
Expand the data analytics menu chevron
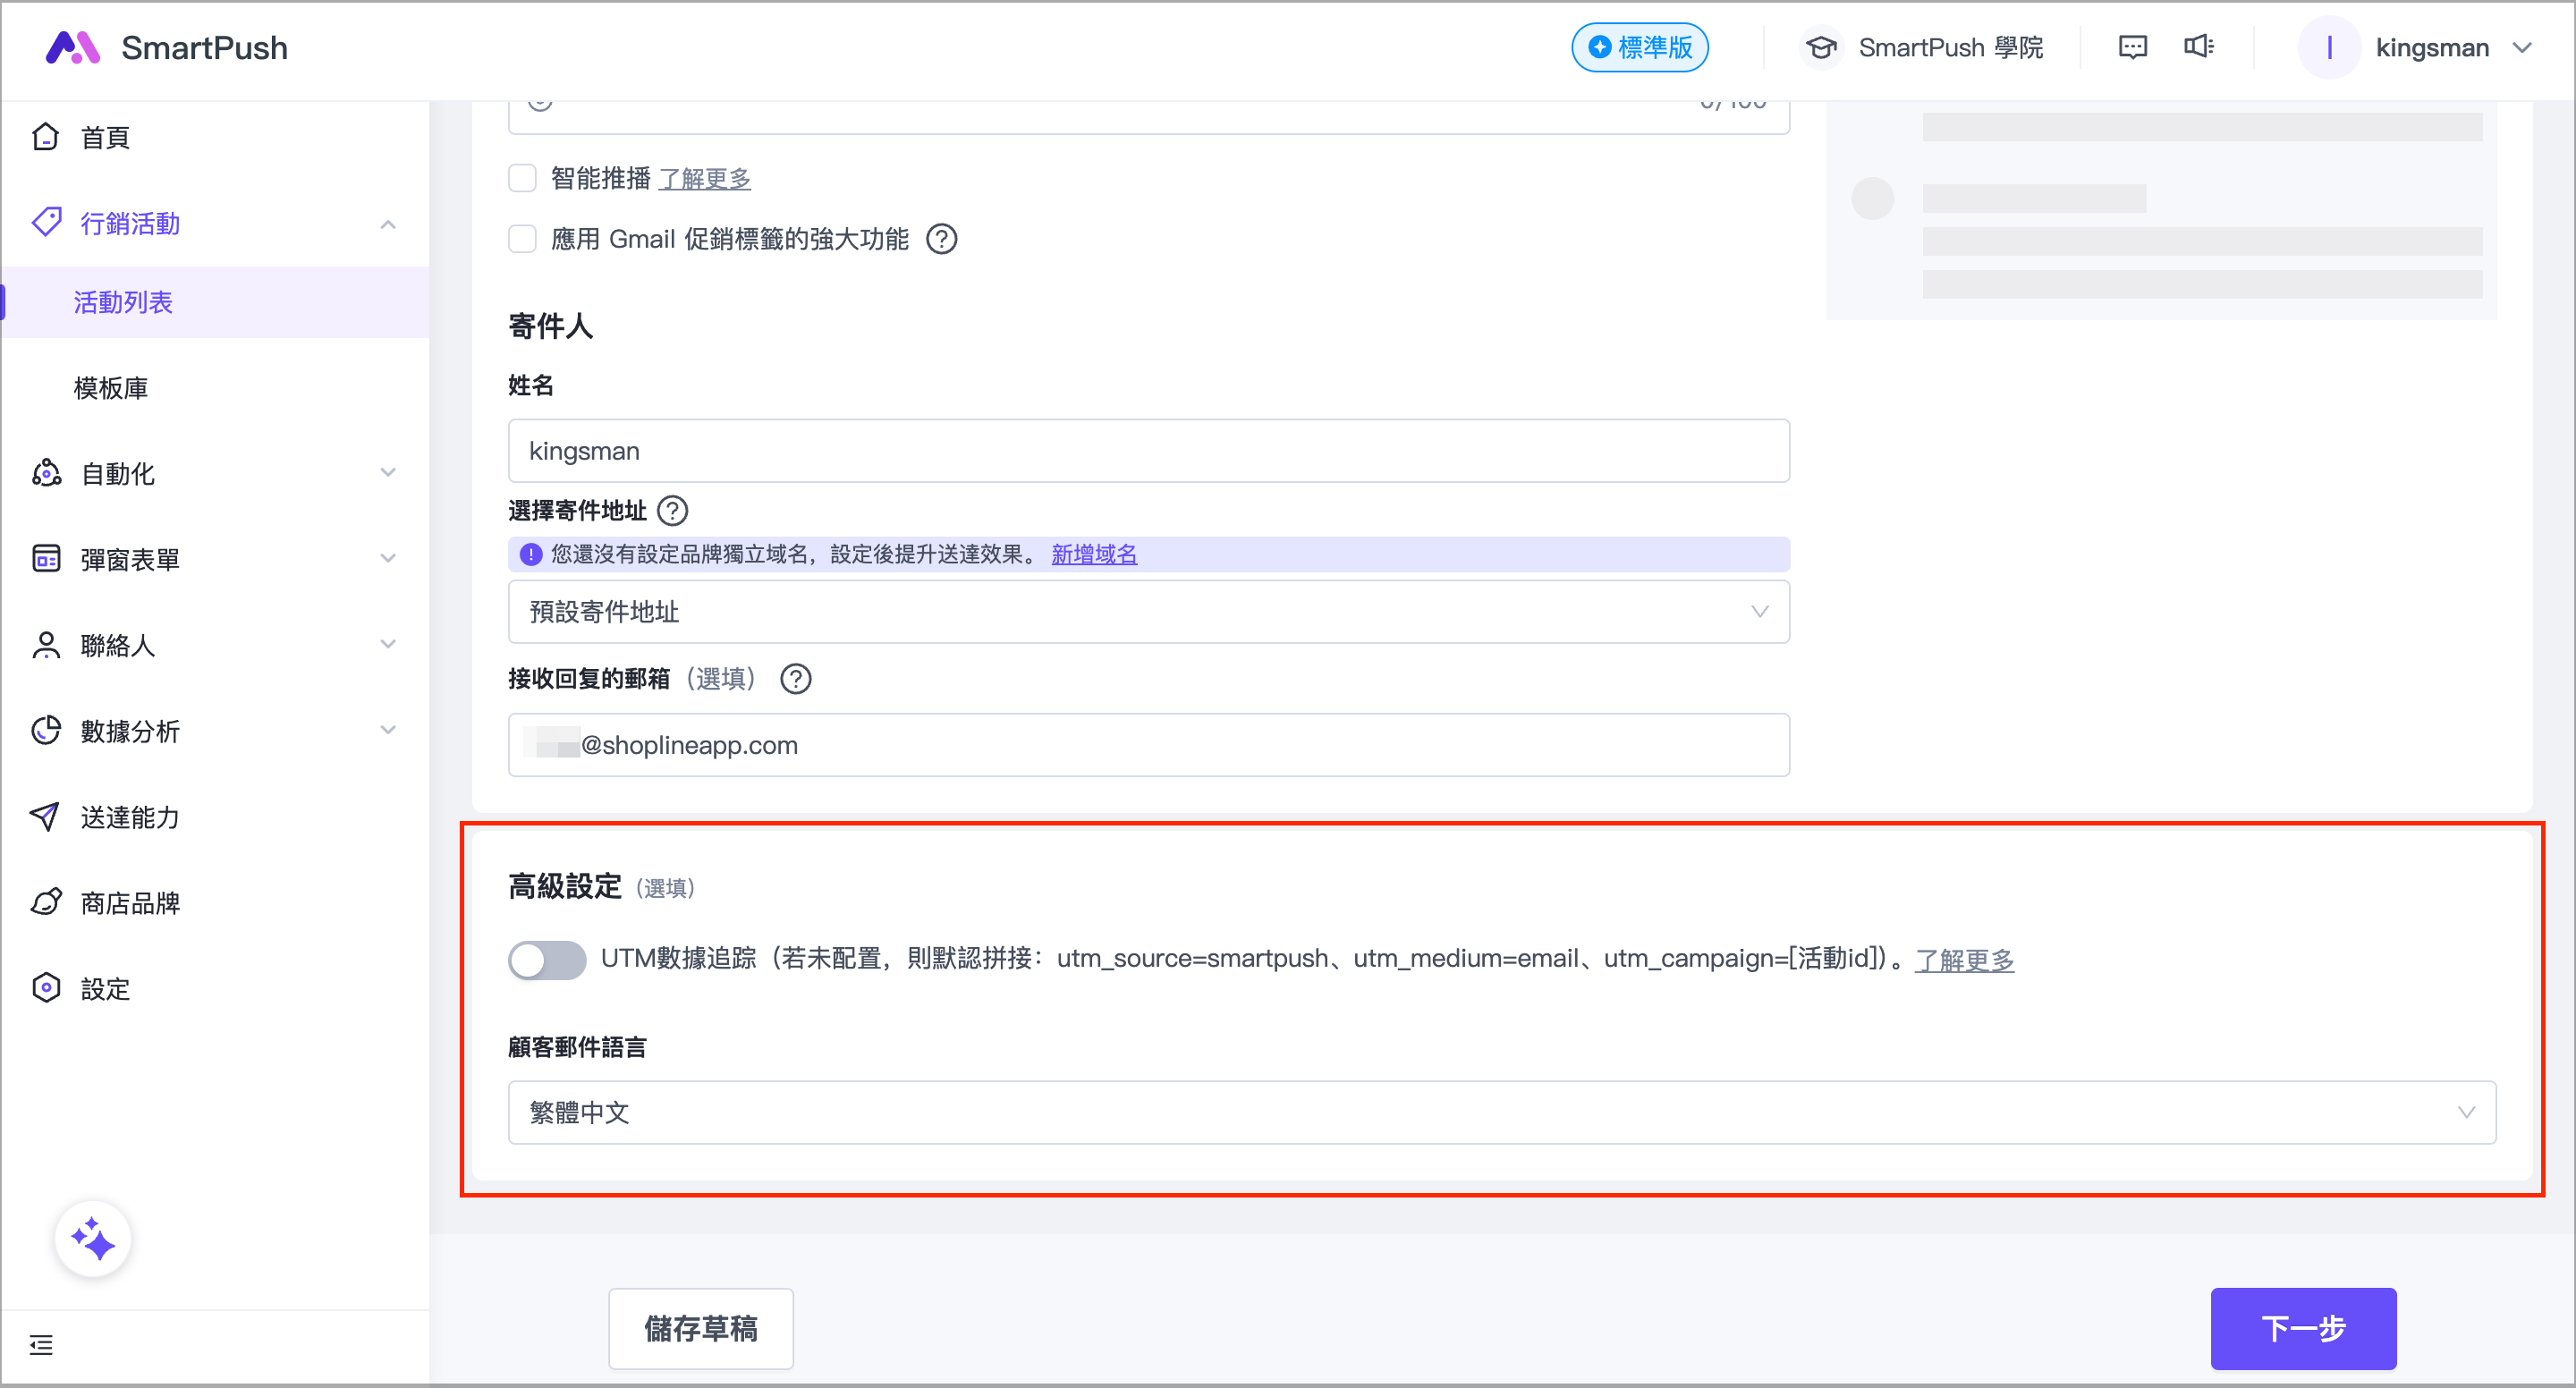click(388, 731)
